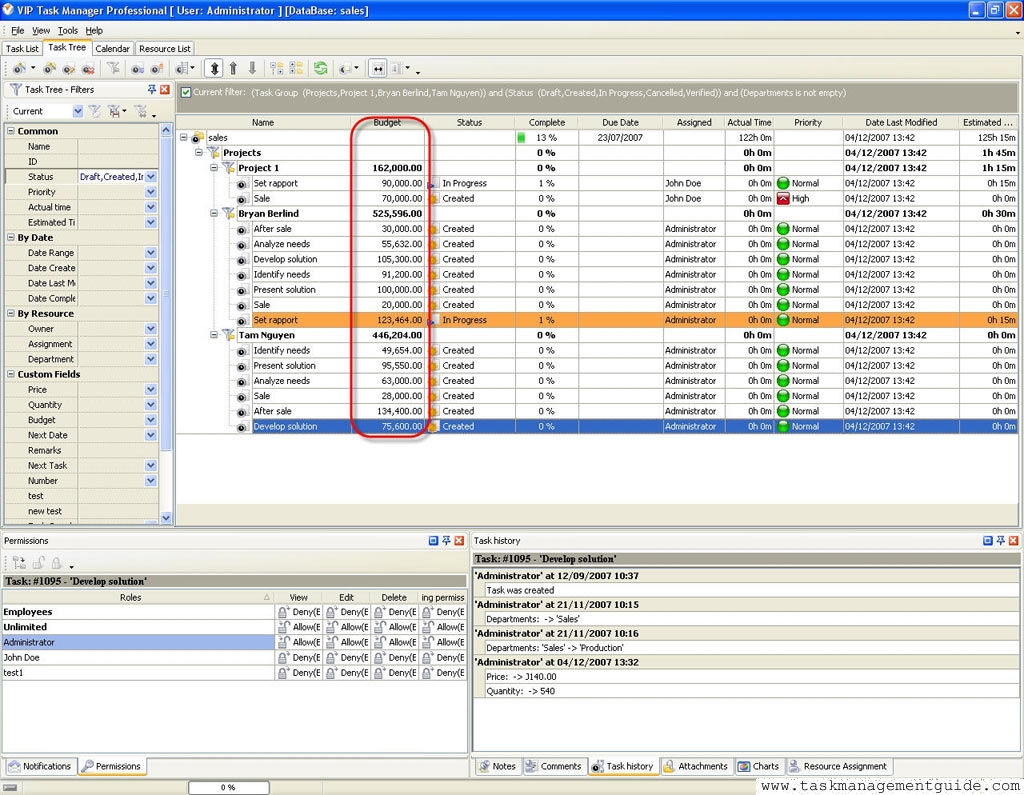1024x795 pixels.
Task: Open the File menu
Action: tap(18, 30)
